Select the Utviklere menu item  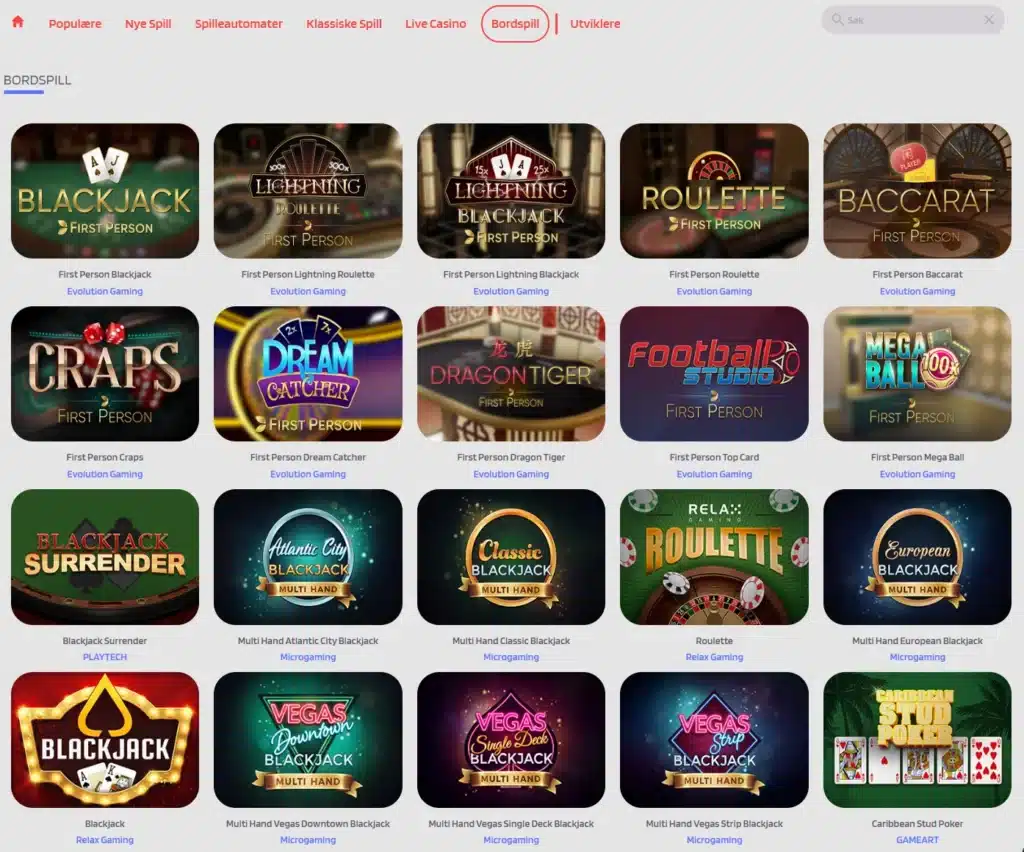coord(595,24)
